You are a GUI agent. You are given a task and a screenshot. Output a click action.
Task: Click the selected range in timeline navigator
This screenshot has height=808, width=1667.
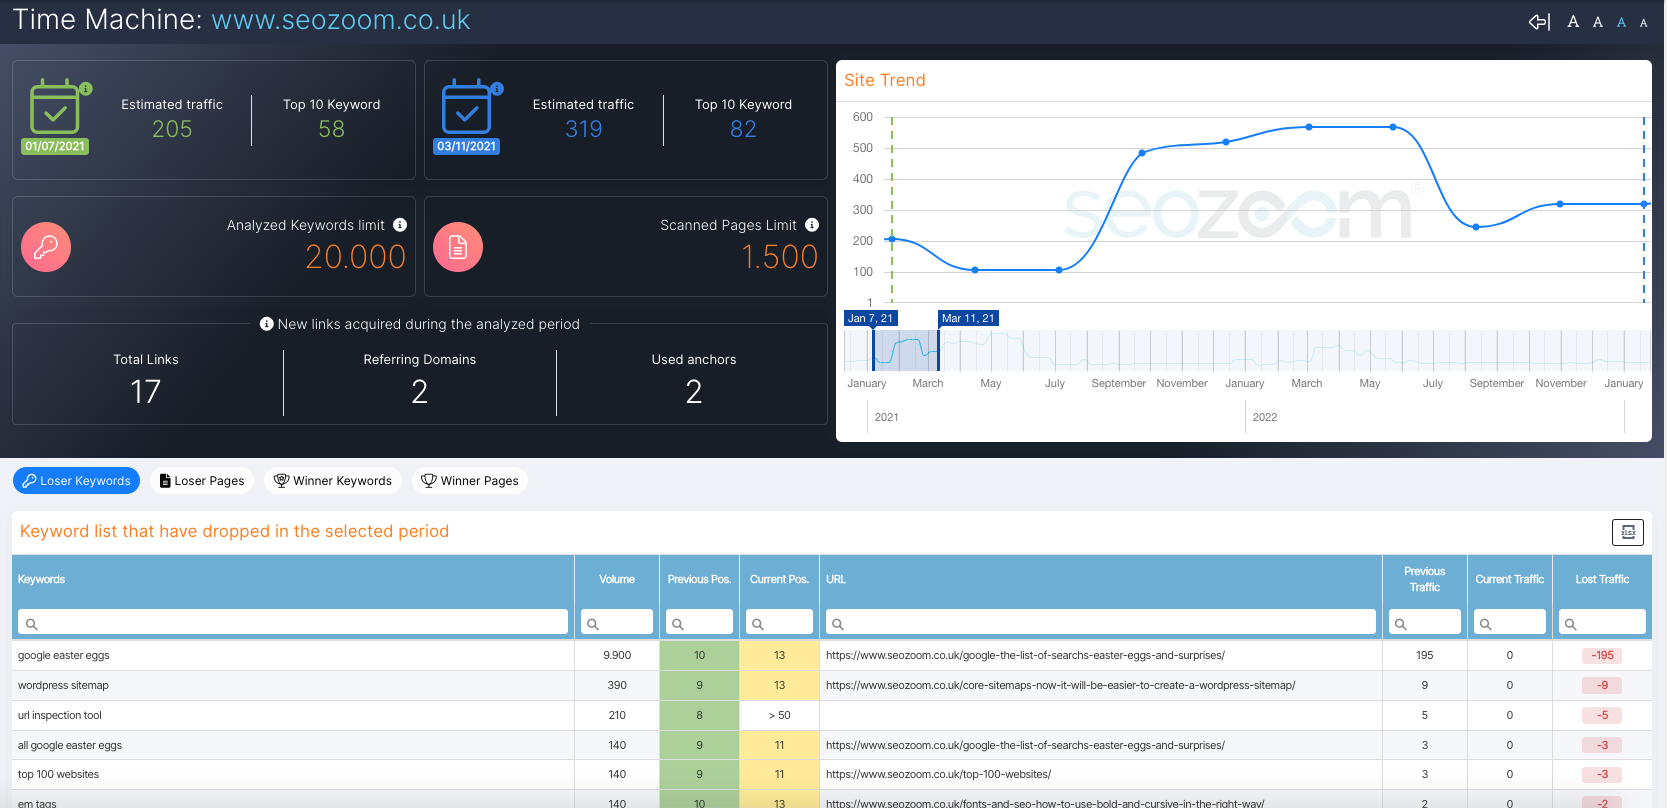906,350
